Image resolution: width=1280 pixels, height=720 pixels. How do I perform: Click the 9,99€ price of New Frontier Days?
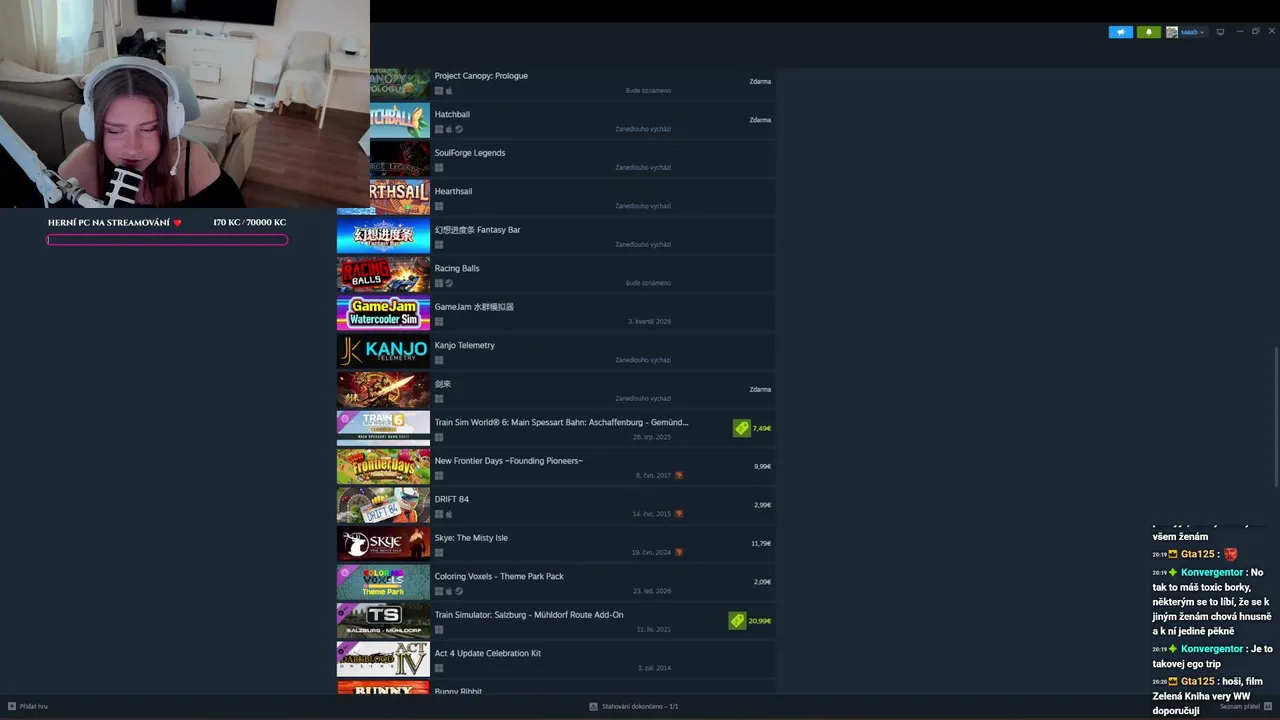[x=762, y=466]
